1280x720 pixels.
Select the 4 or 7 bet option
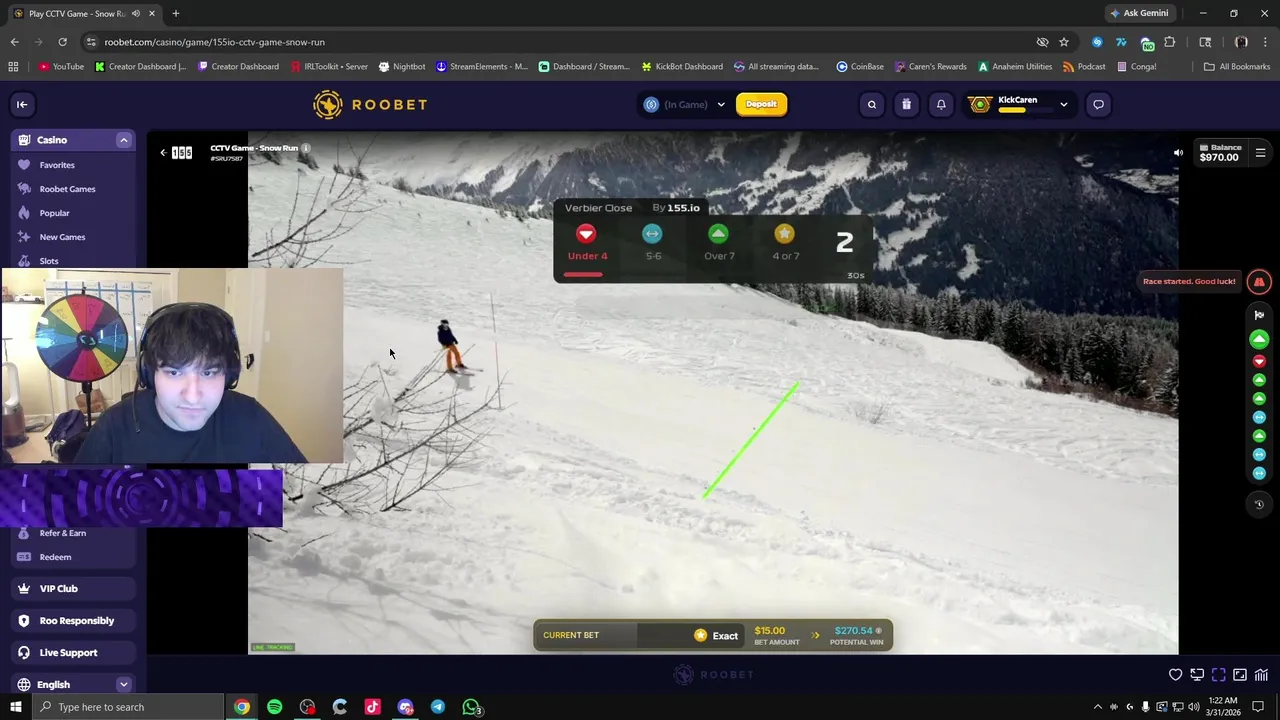(785, 243)
